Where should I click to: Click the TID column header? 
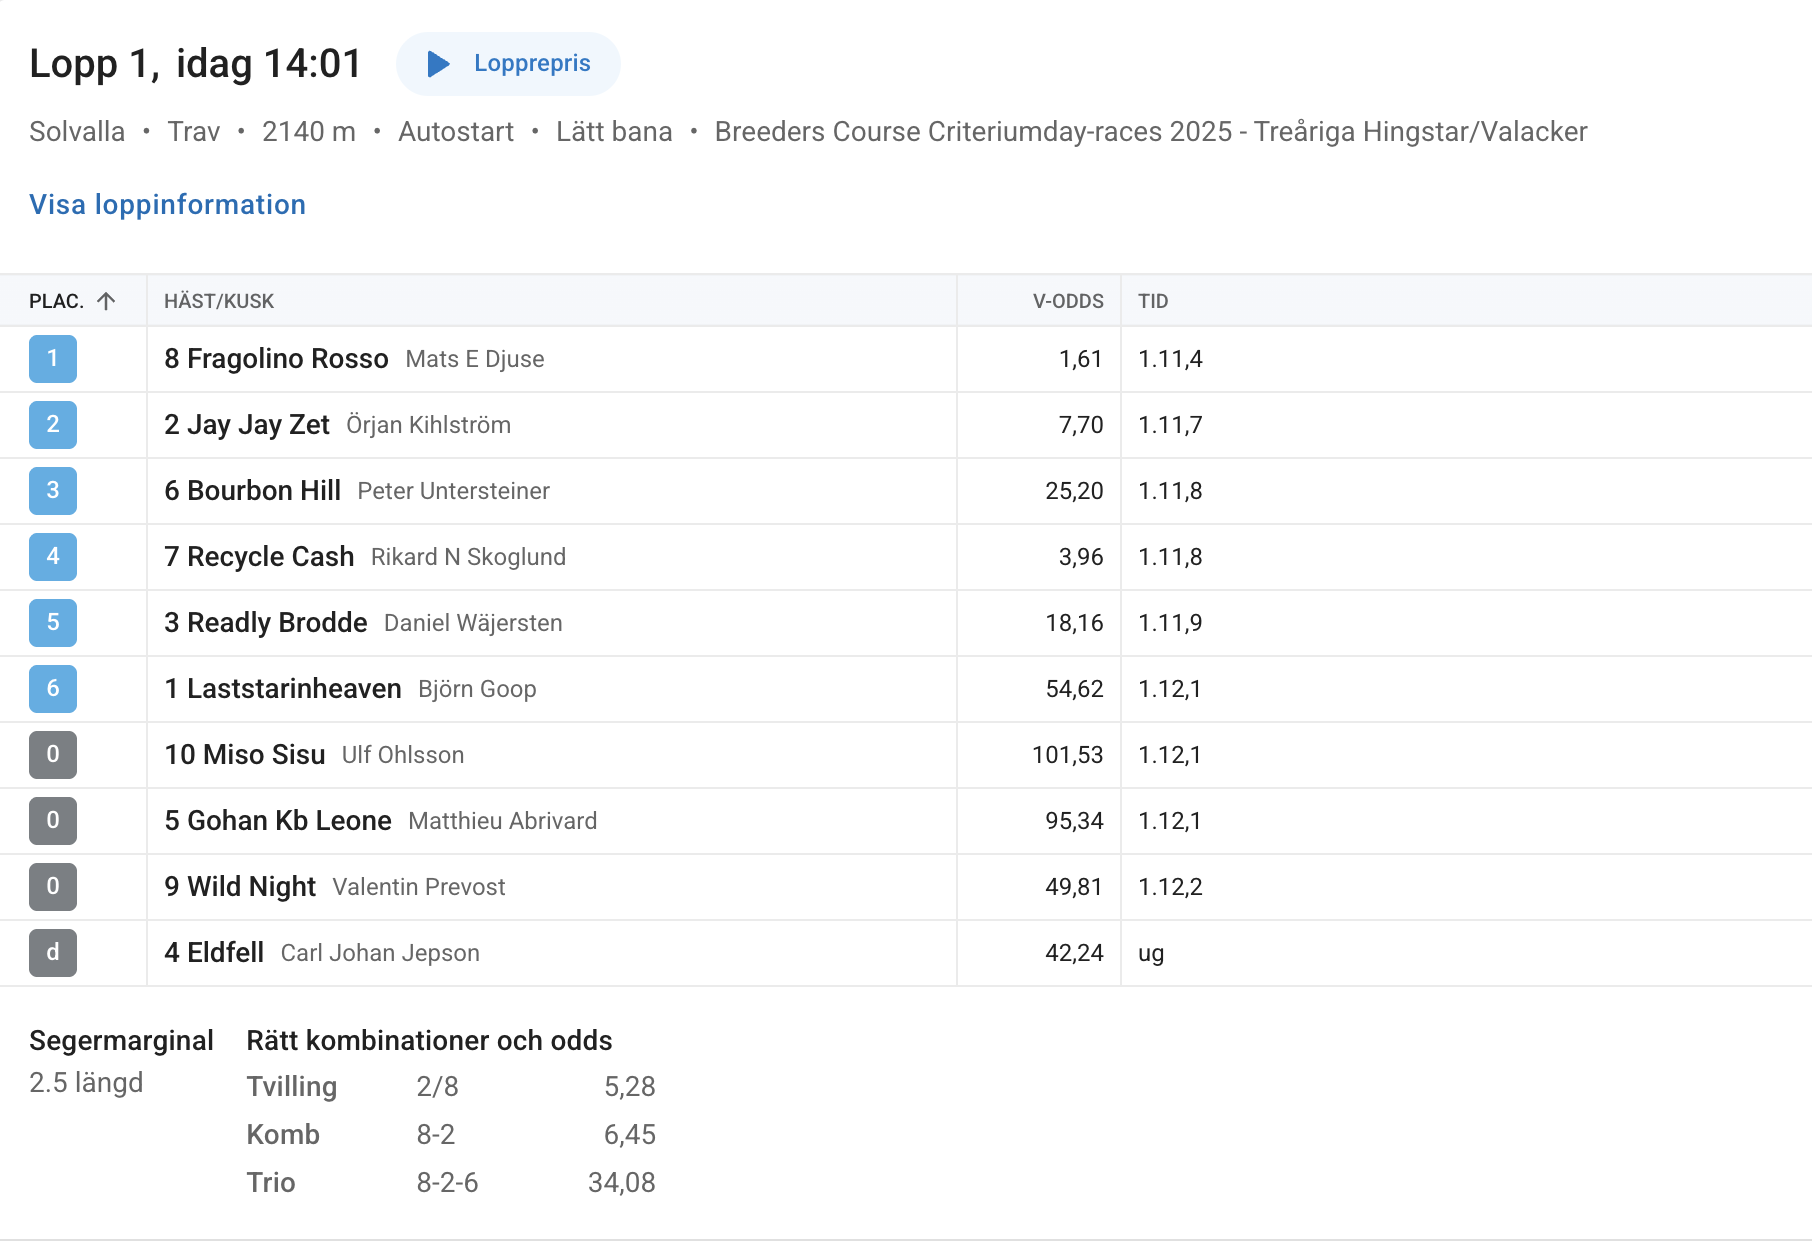(1152, 301)
